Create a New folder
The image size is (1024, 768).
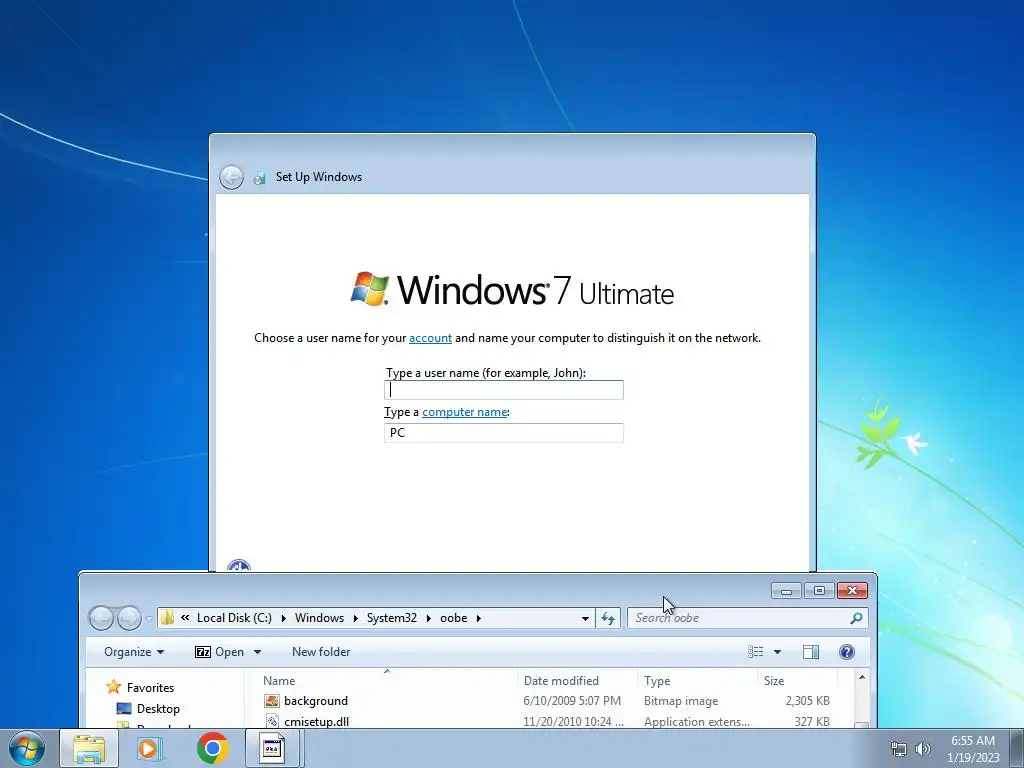321,652
